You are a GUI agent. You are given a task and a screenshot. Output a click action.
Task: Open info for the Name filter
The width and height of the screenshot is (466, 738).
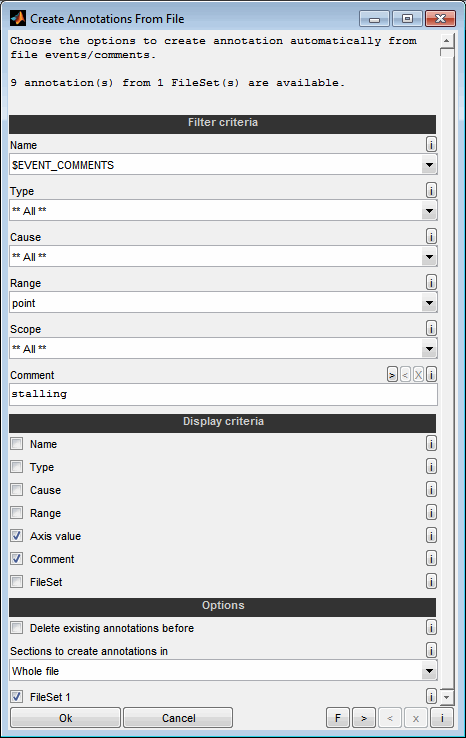[x=431, y=144]
